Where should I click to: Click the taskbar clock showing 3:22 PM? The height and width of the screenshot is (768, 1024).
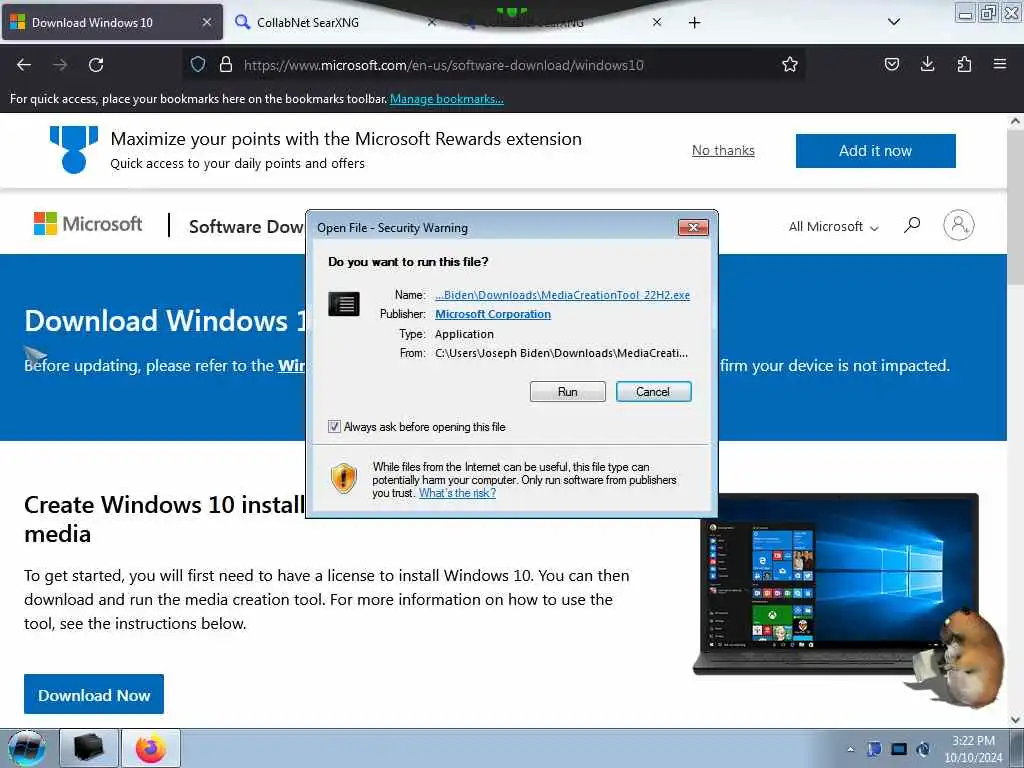973,749
